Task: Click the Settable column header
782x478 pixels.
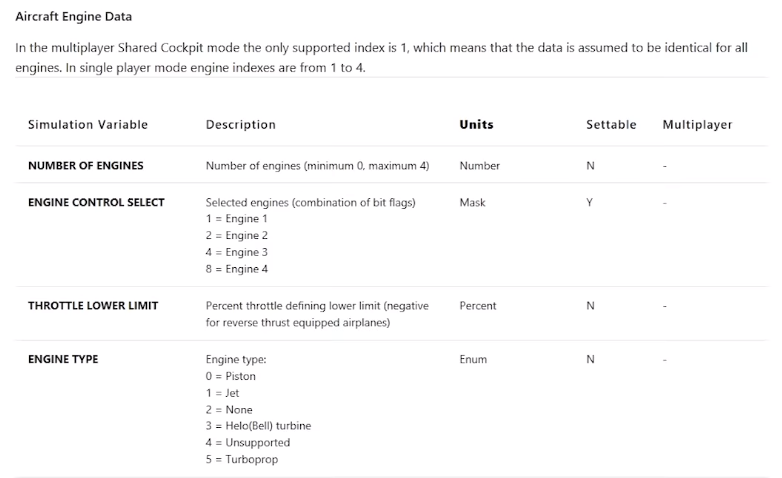Action: pos(610,125)
